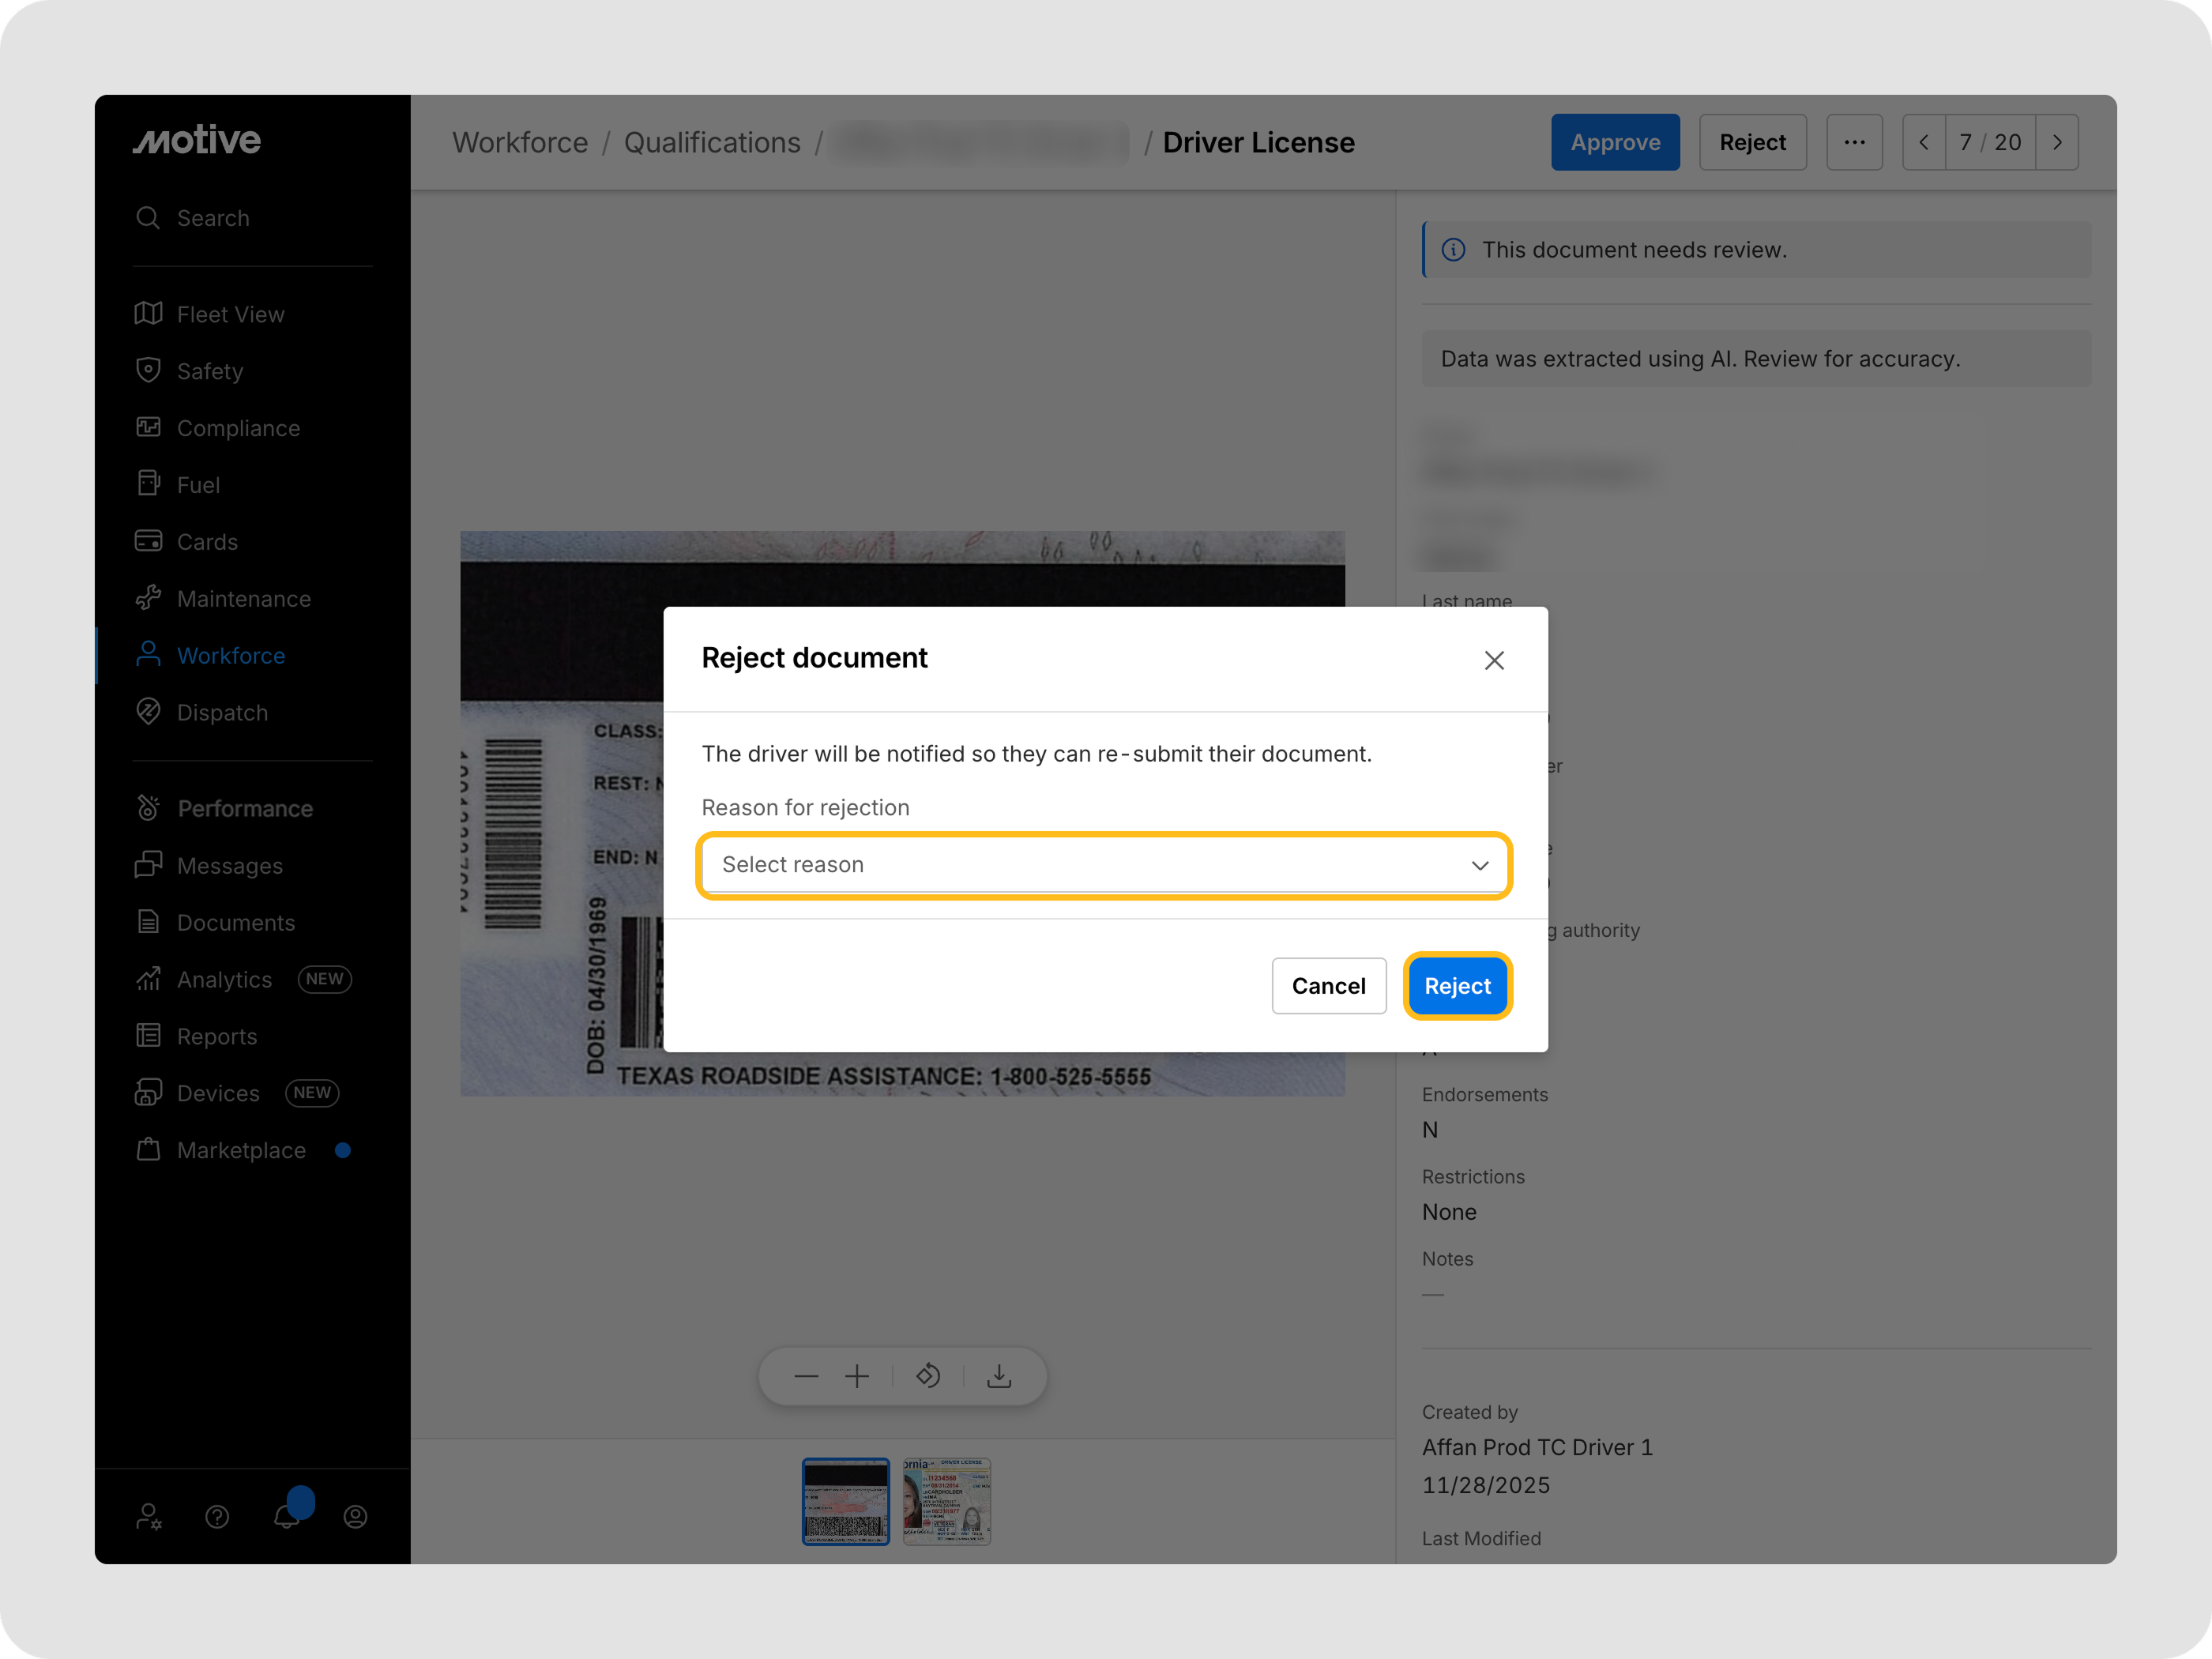This screenshot has width=2212, height=1659.
Task: Open notifications bell icon
Action: 287,1516
